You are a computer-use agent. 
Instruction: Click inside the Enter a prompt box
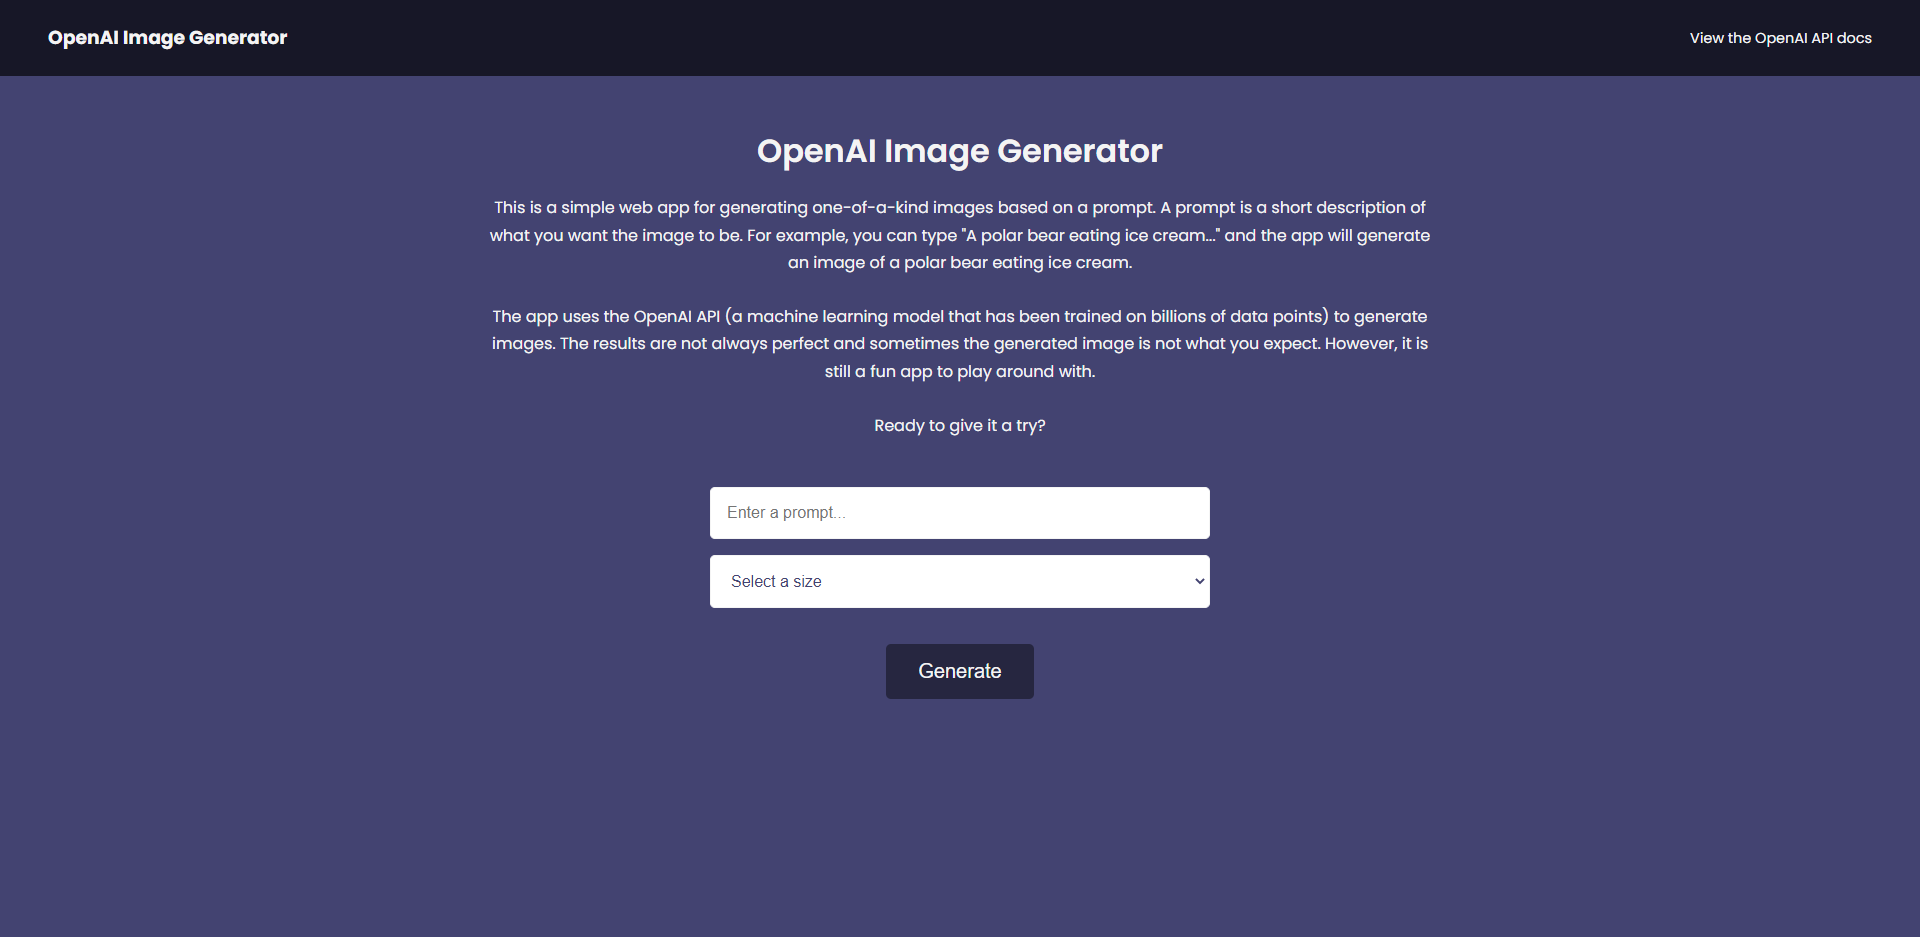(x=959, y=512)
